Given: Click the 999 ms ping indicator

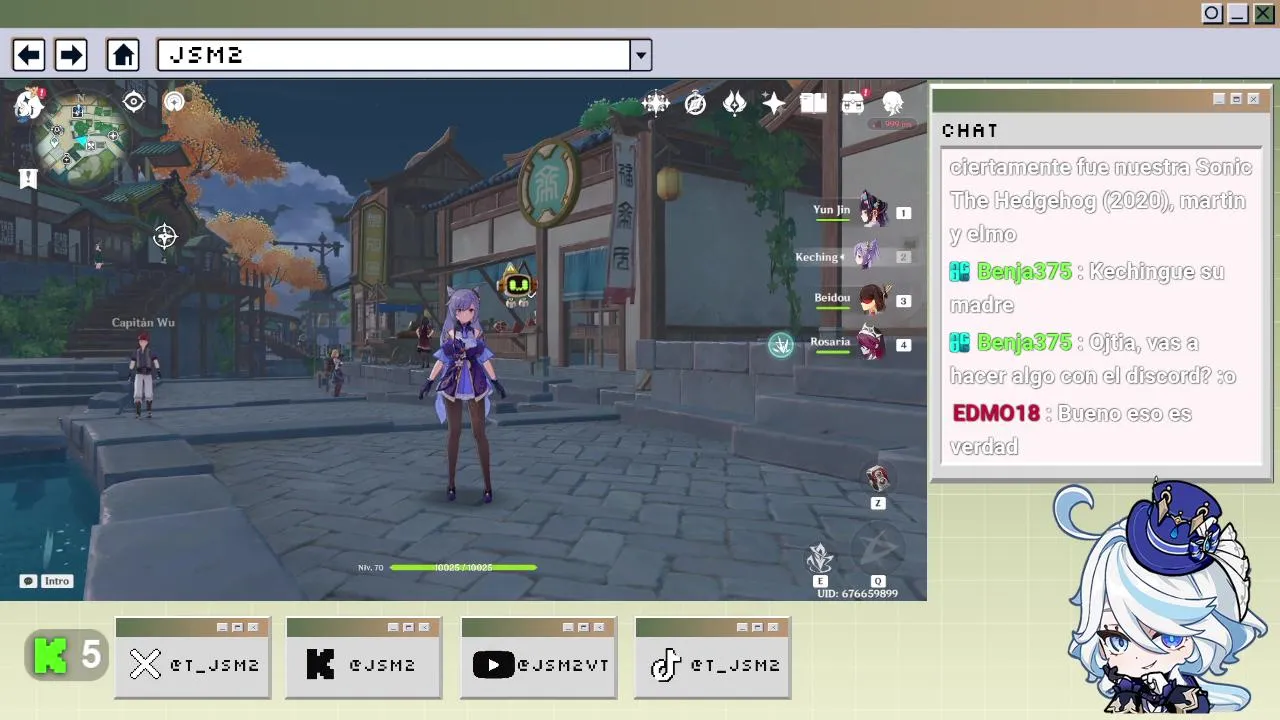Looking at the screenshot, I should click(x=890, y=124).
